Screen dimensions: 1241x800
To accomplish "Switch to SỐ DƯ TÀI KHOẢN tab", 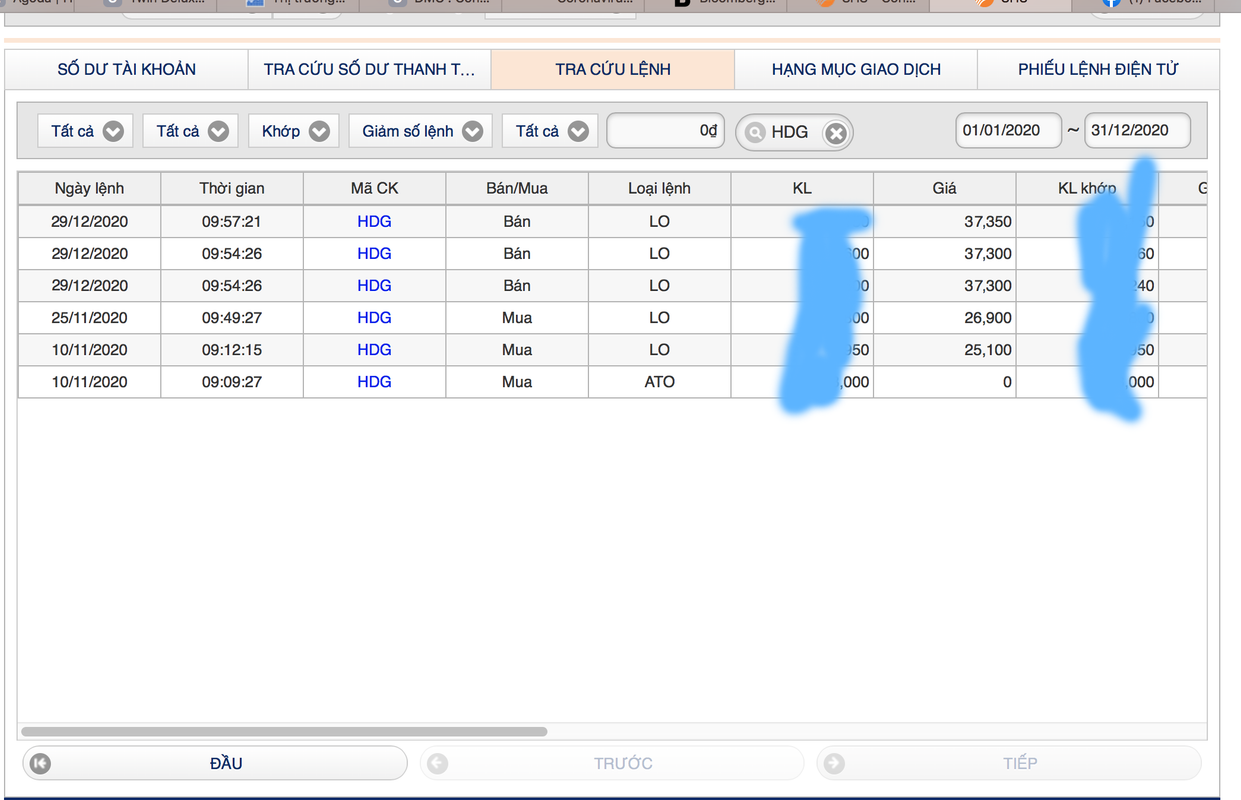I will (126, 69).
